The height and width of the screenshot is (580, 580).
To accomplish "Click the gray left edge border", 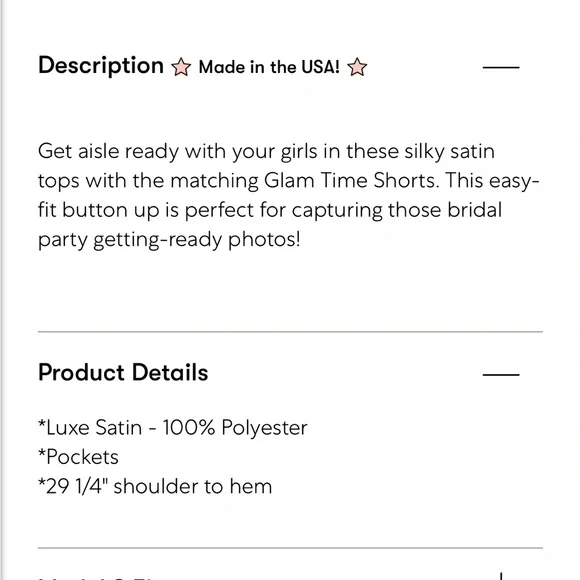I will pyautogui.click(x=2, y=290).
